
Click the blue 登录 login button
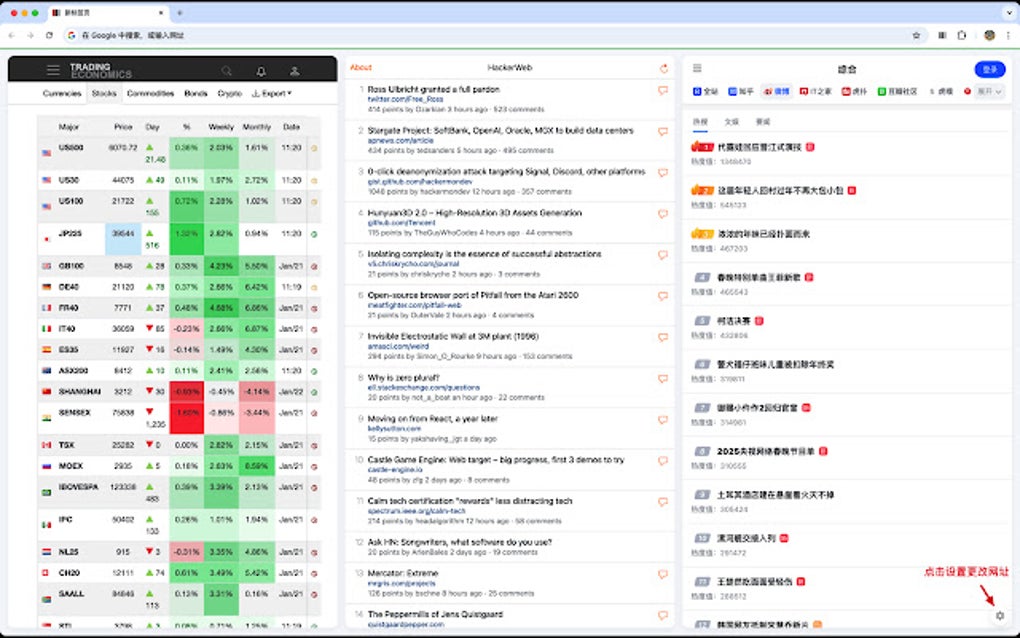pyautogui.click(x=989, y=69)
